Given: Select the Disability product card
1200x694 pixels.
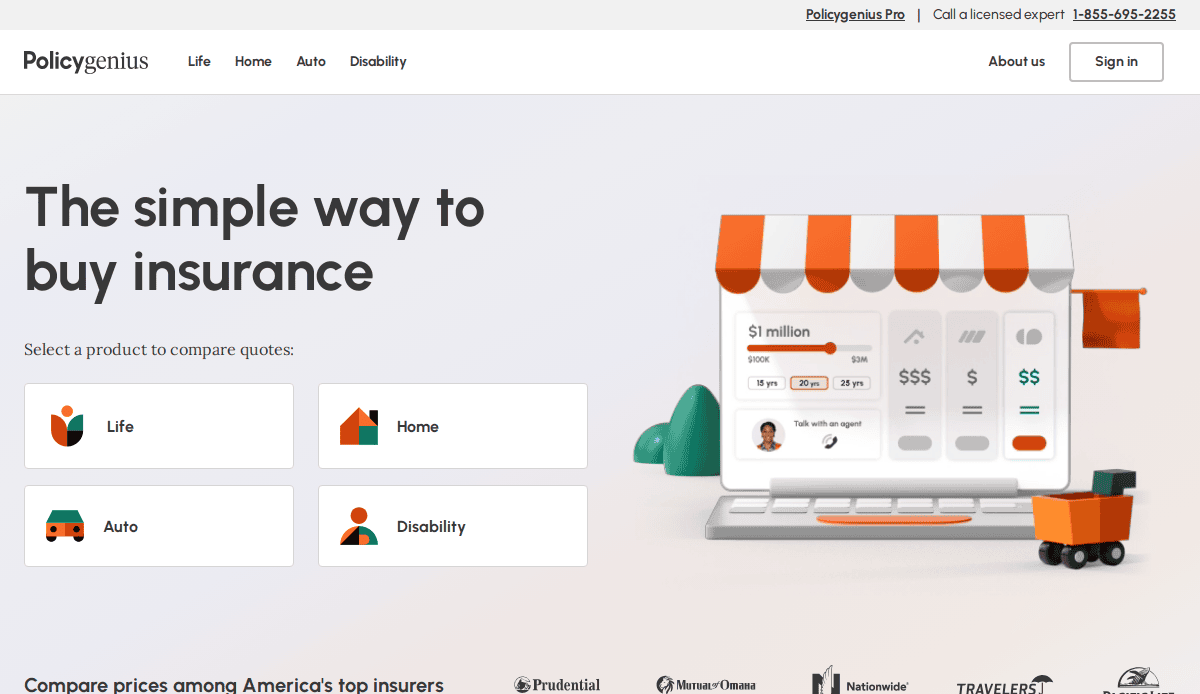Looking at the screenshot, I should [453, 526].
